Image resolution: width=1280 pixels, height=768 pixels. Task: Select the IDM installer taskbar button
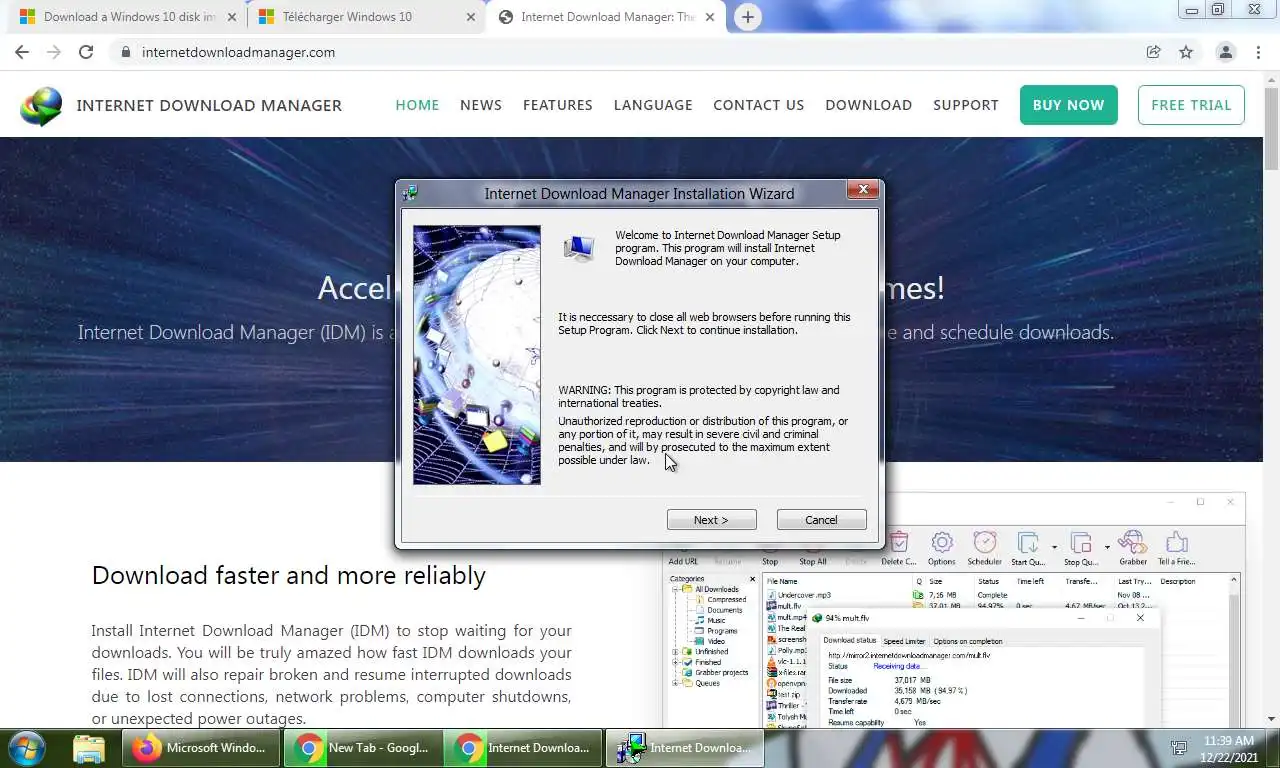(x=685, y=748)
